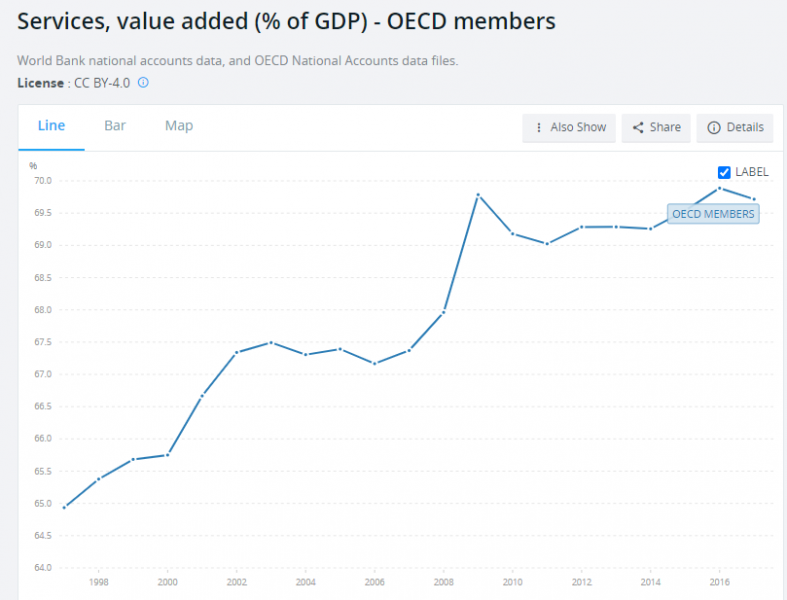Screen dimensions: 787x600
Task: Click the OECD MEMBERS series label
Action: (x=713, y=214)
